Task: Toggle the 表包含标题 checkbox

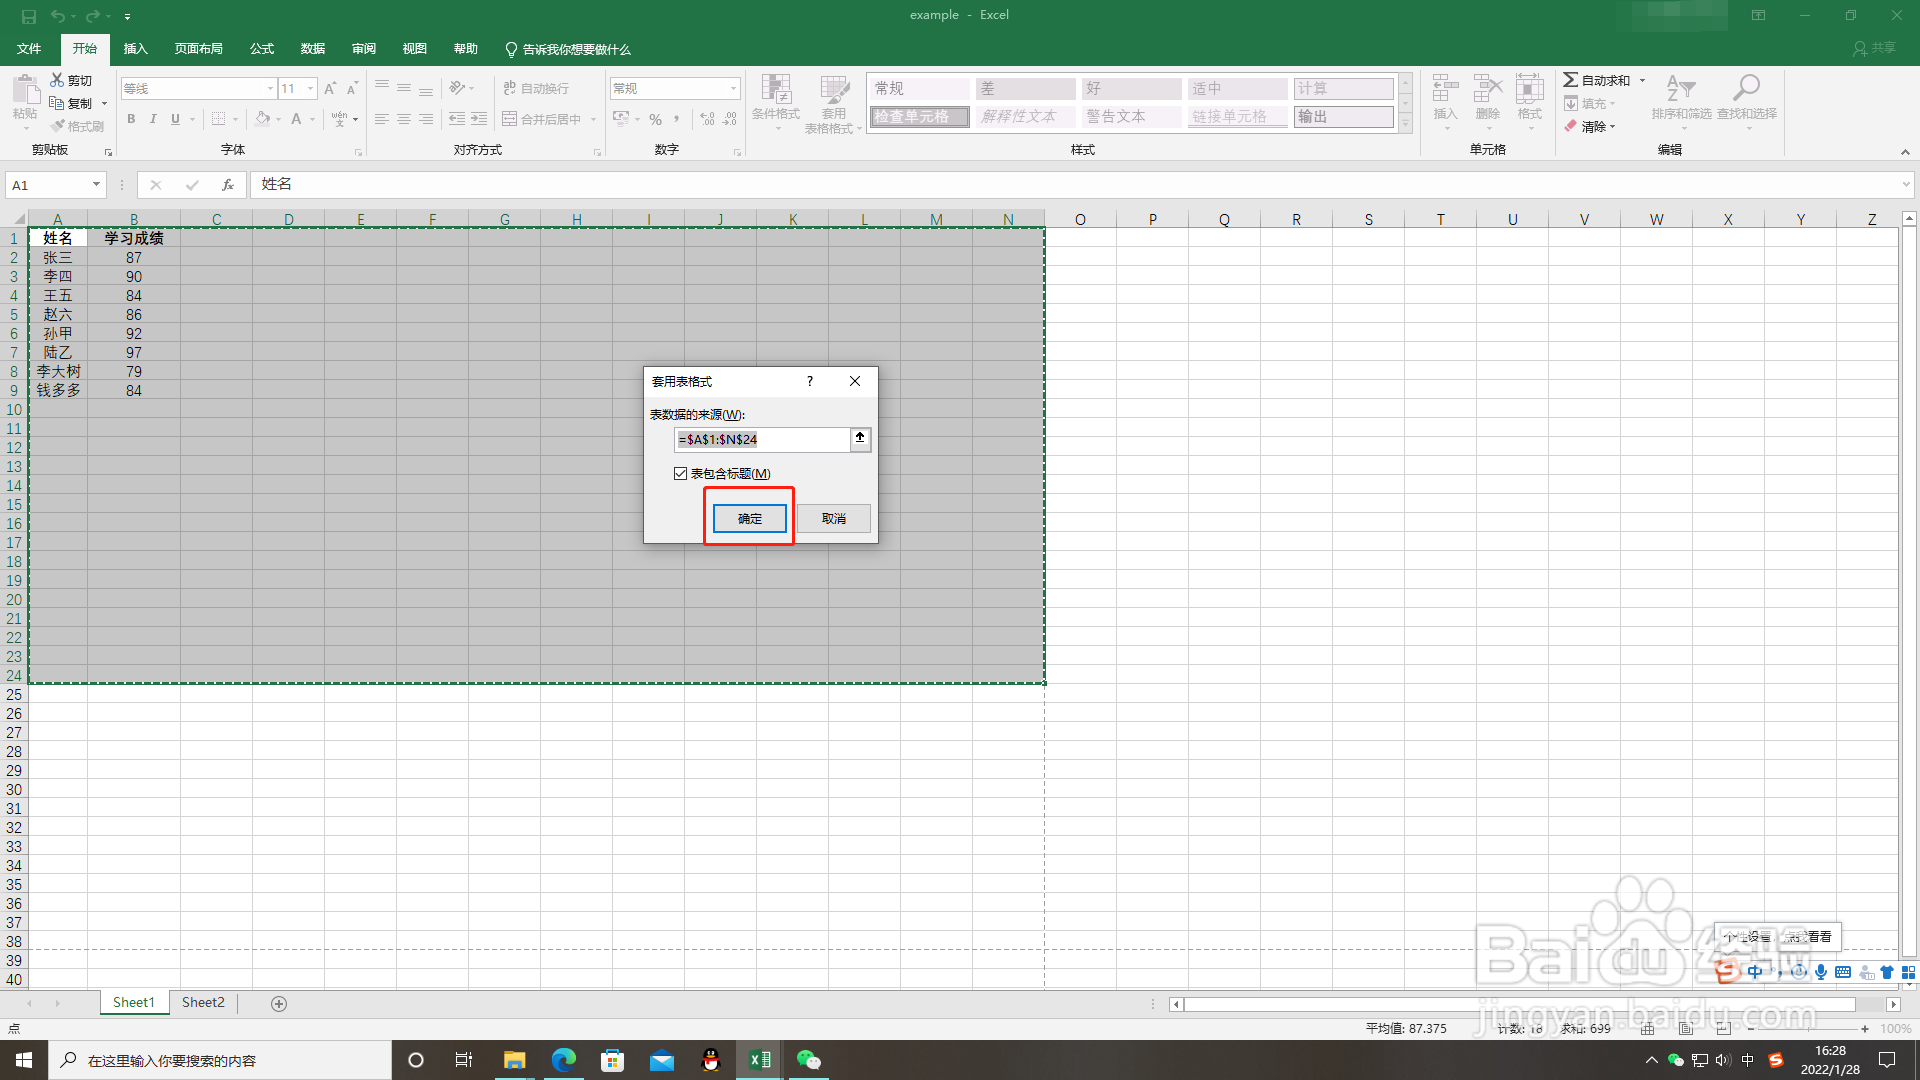Action: point(681,474)
